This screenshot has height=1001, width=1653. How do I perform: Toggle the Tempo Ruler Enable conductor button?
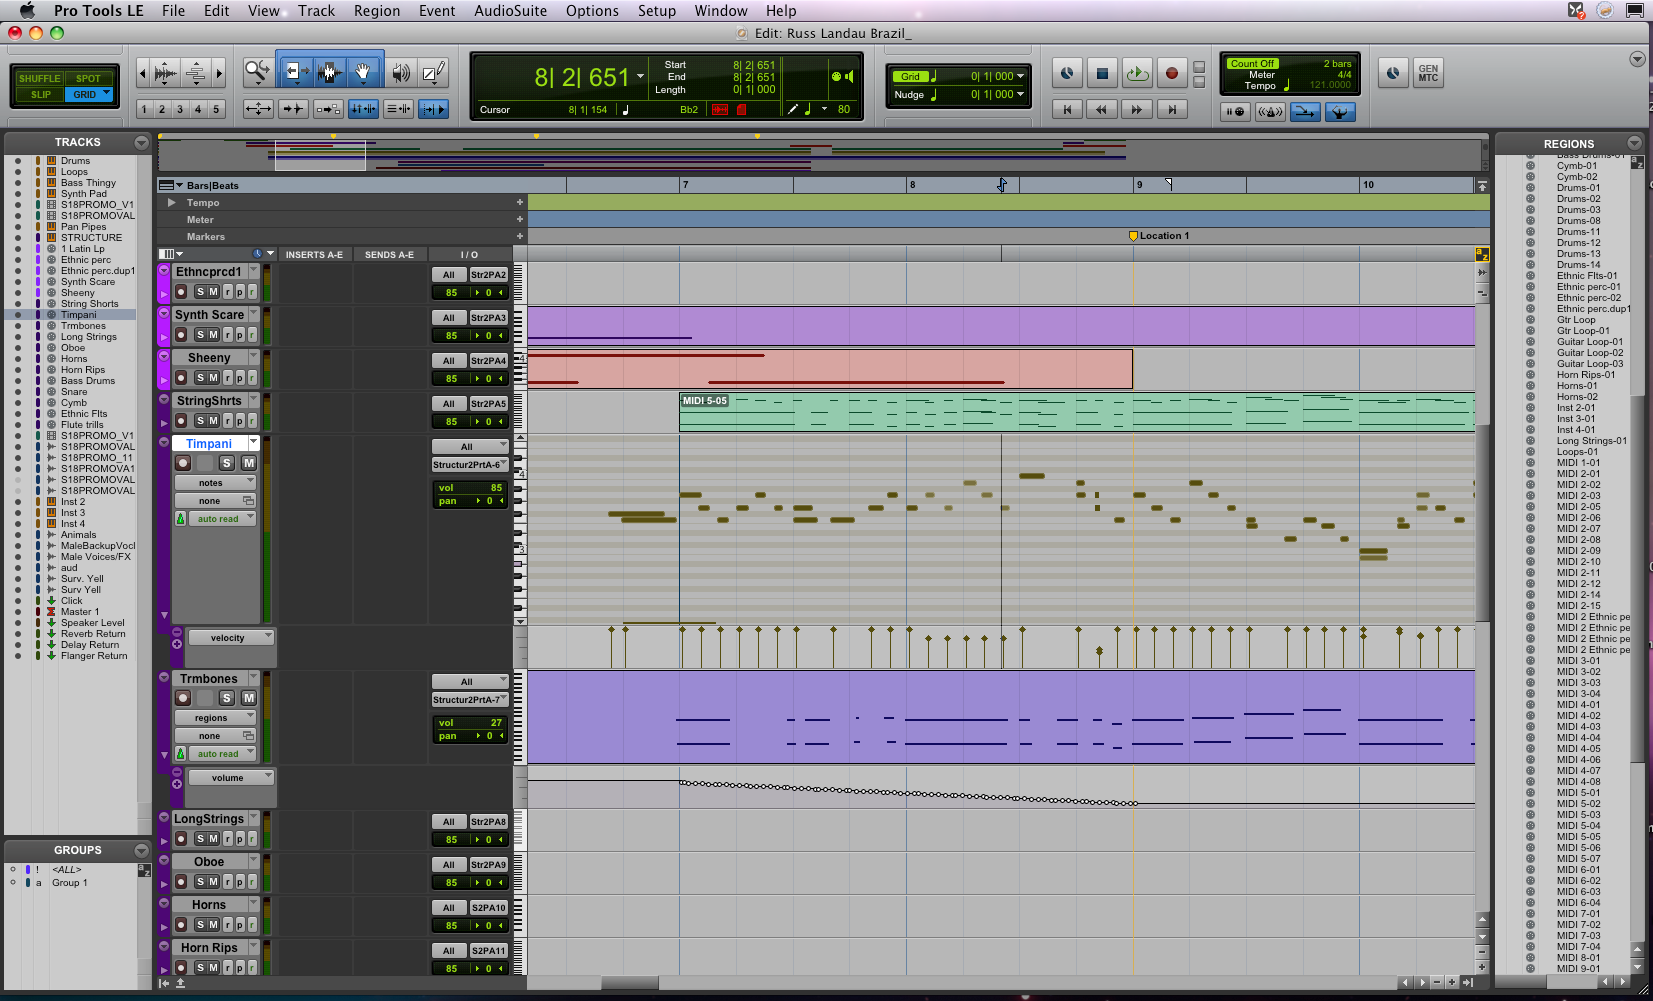(x=1340, y=111)
